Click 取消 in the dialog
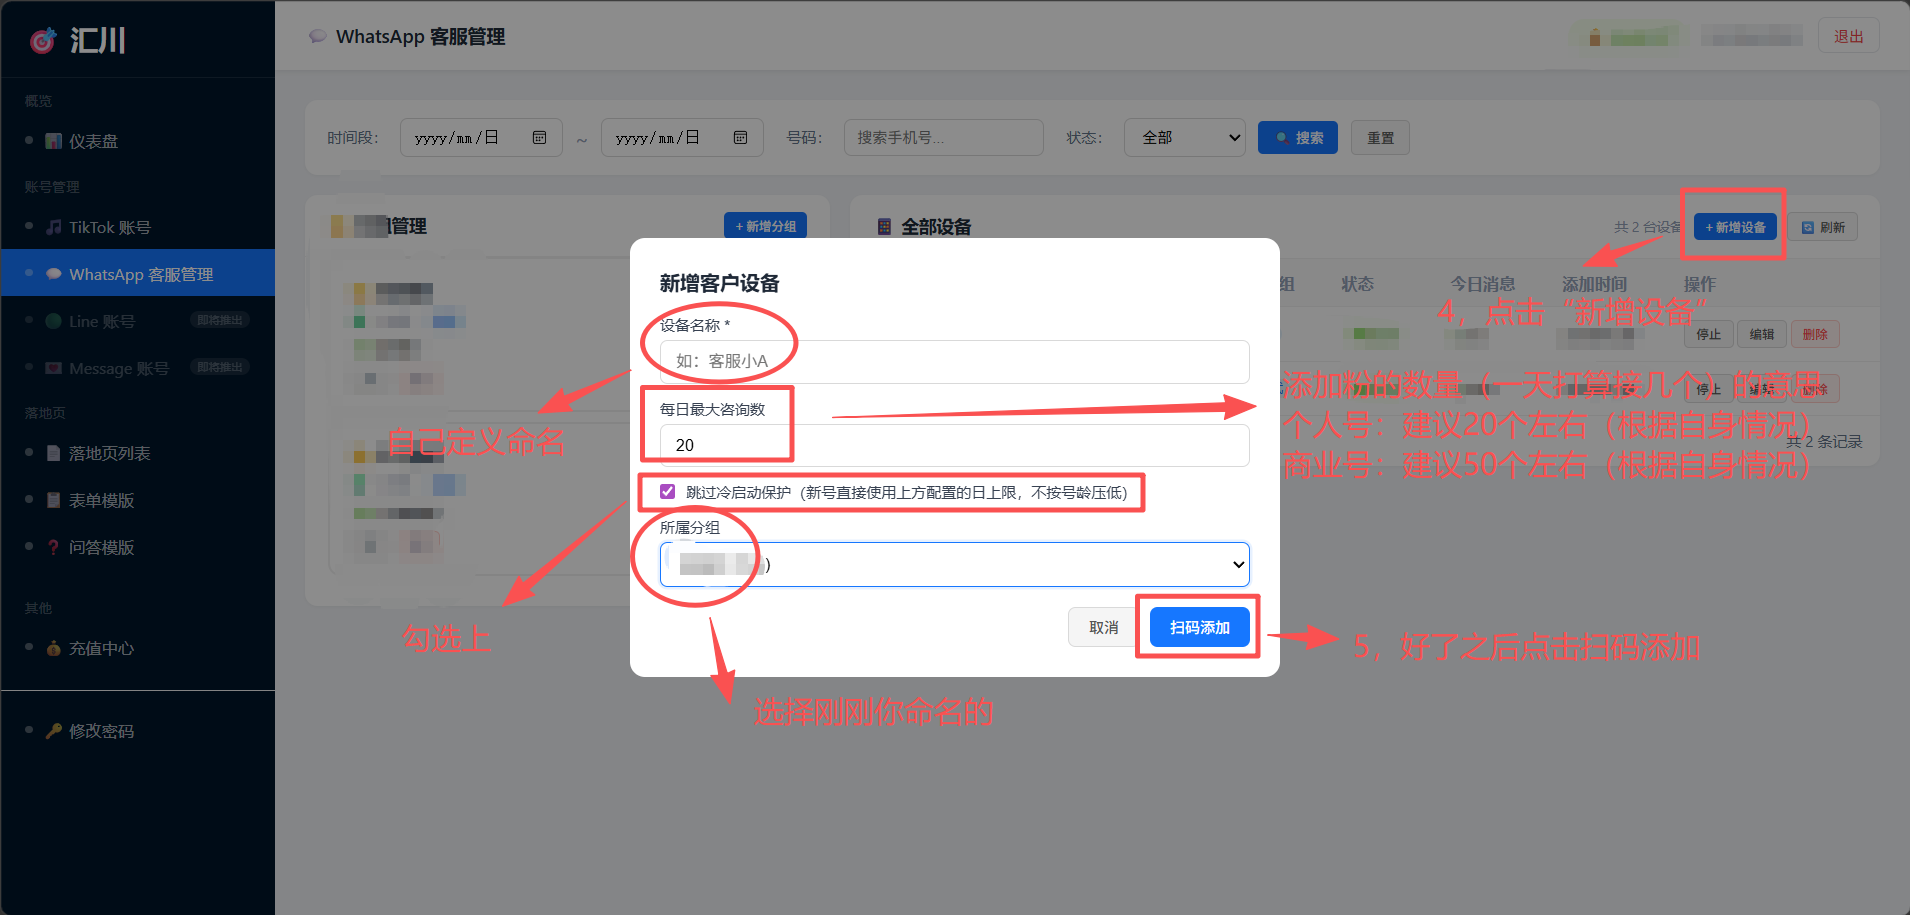 (x=1103, y=627)
